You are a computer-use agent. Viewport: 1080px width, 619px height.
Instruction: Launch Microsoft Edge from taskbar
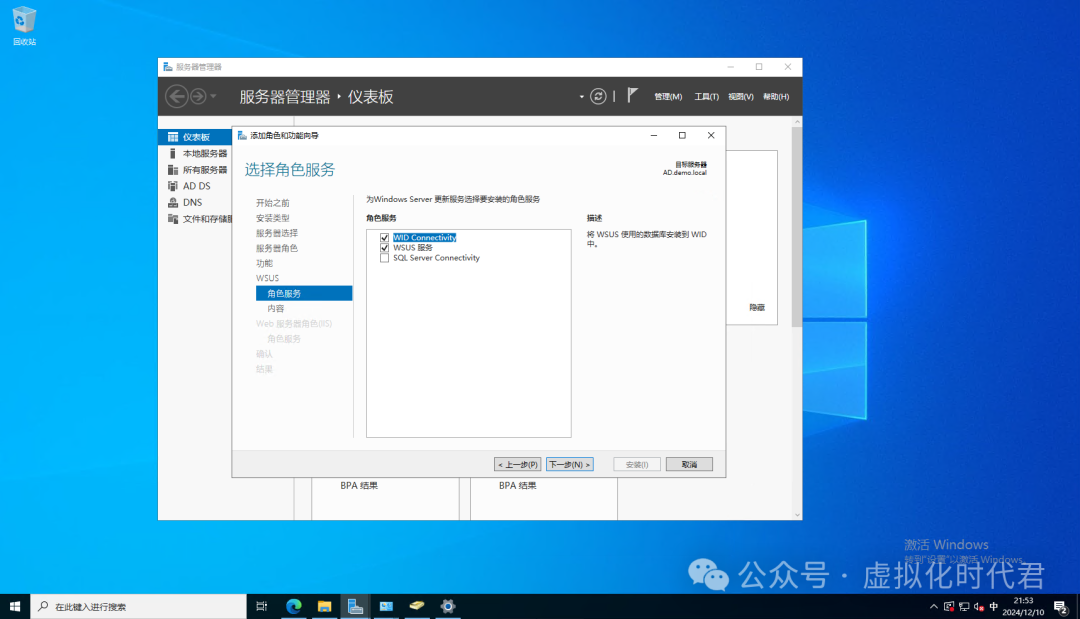[293, 607]
